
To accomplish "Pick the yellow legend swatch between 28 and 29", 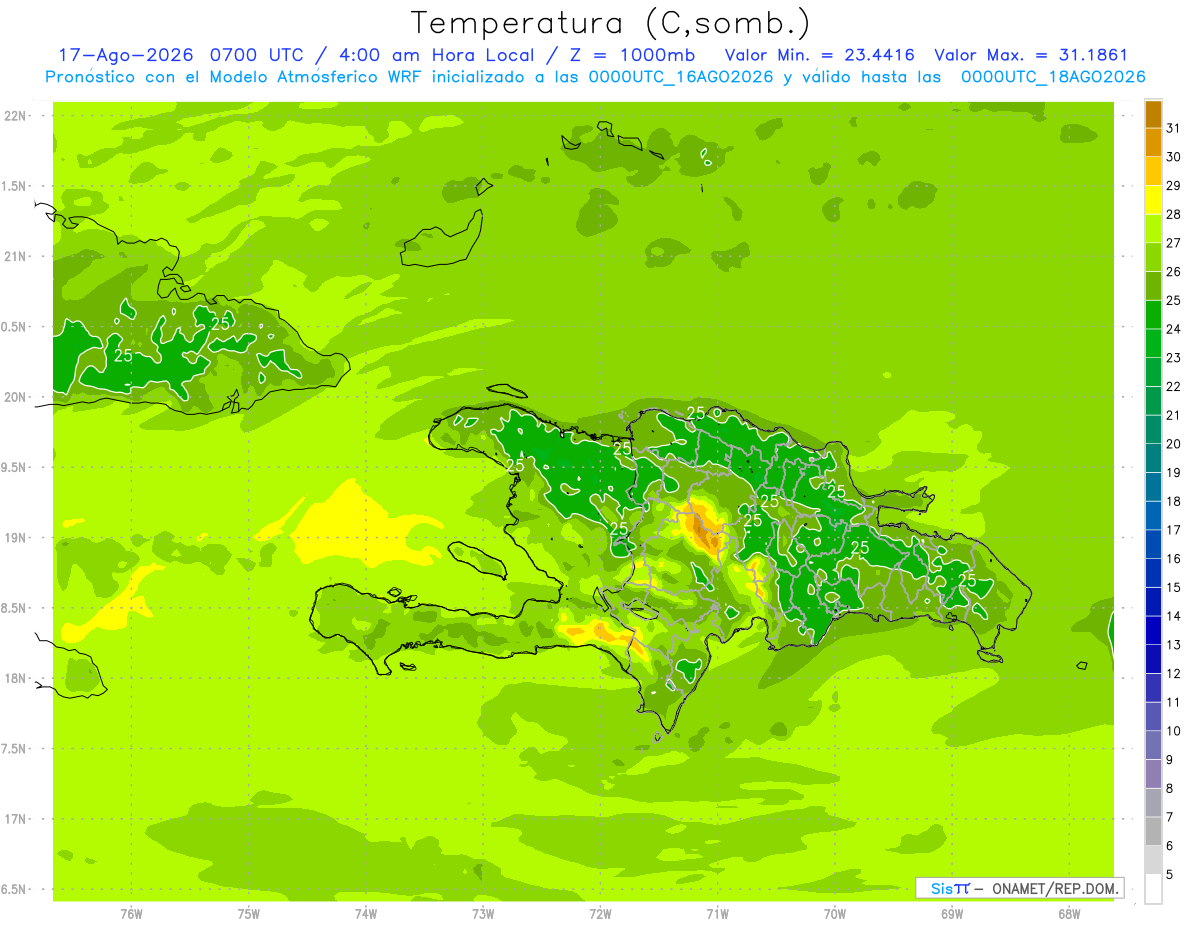I will click(1153, 200).
